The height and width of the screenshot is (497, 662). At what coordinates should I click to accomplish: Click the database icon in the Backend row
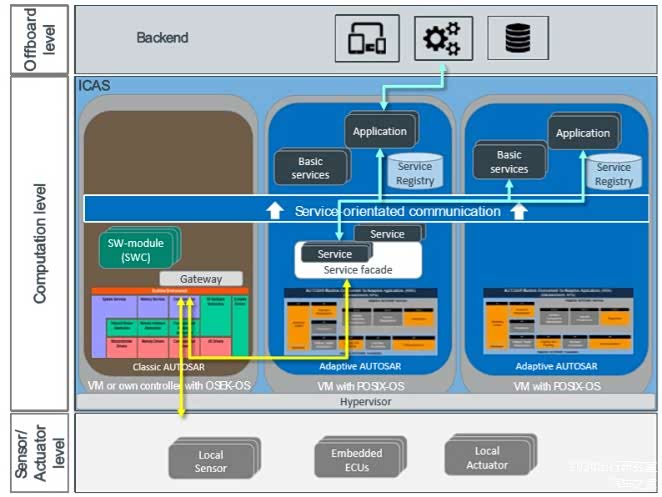pos(518,39)
